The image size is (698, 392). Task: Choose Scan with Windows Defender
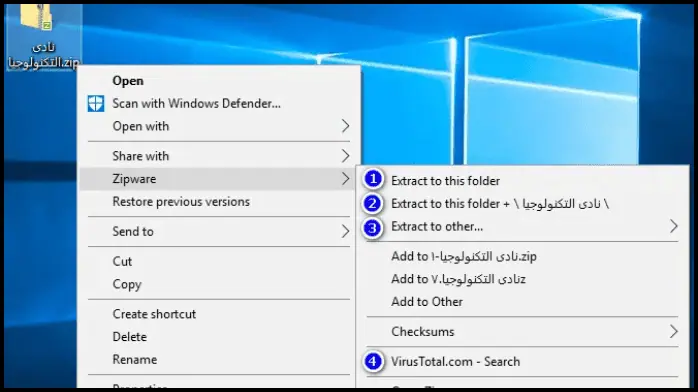pos(196,104)
